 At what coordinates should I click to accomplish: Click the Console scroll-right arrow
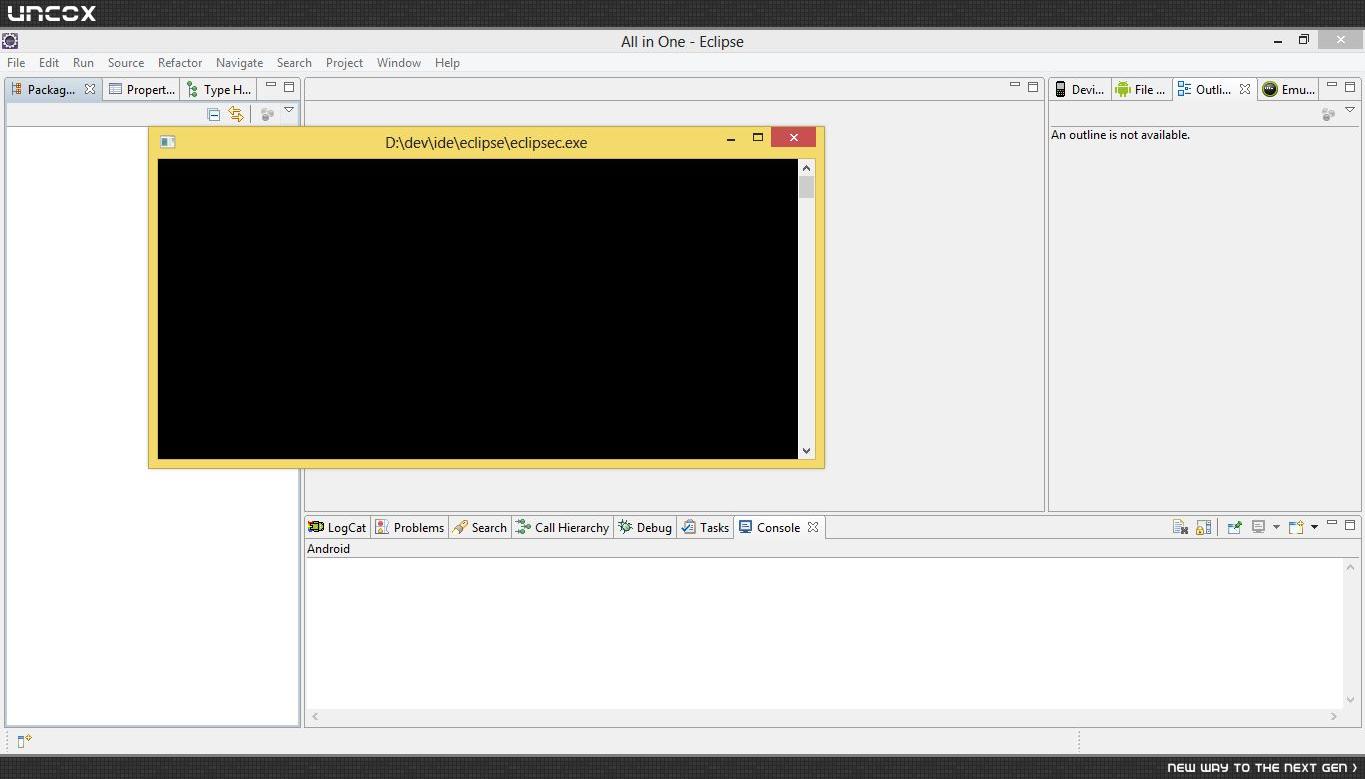click(1334, 716)
